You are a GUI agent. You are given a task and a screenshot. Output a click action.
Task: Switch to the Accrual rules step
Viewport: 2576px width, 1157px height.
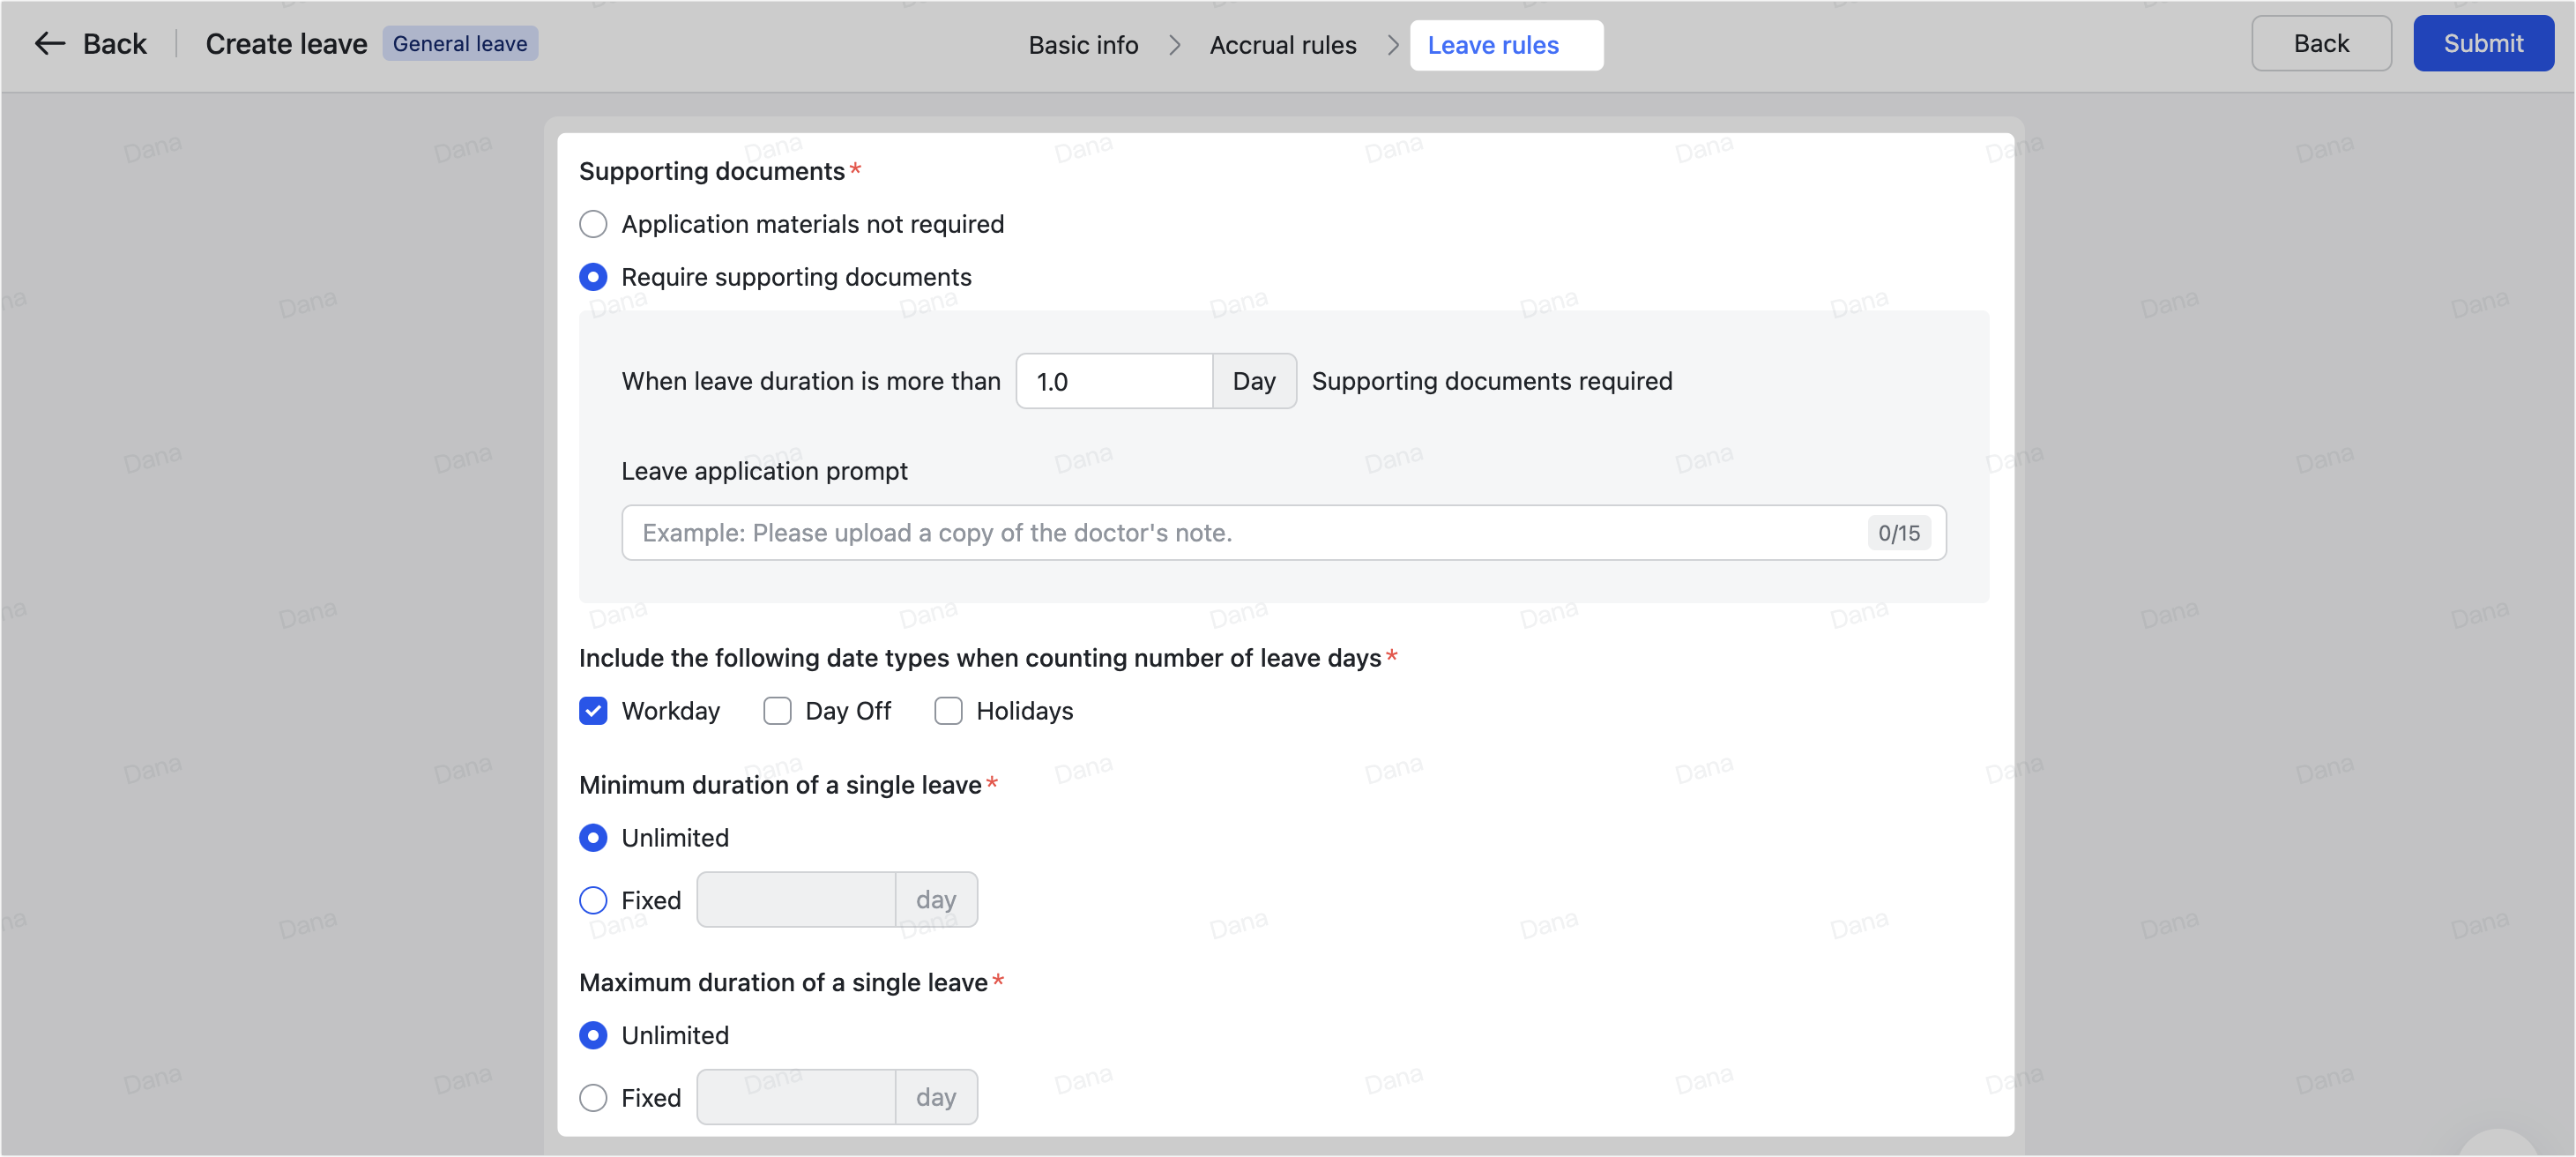pos(1283,45)
